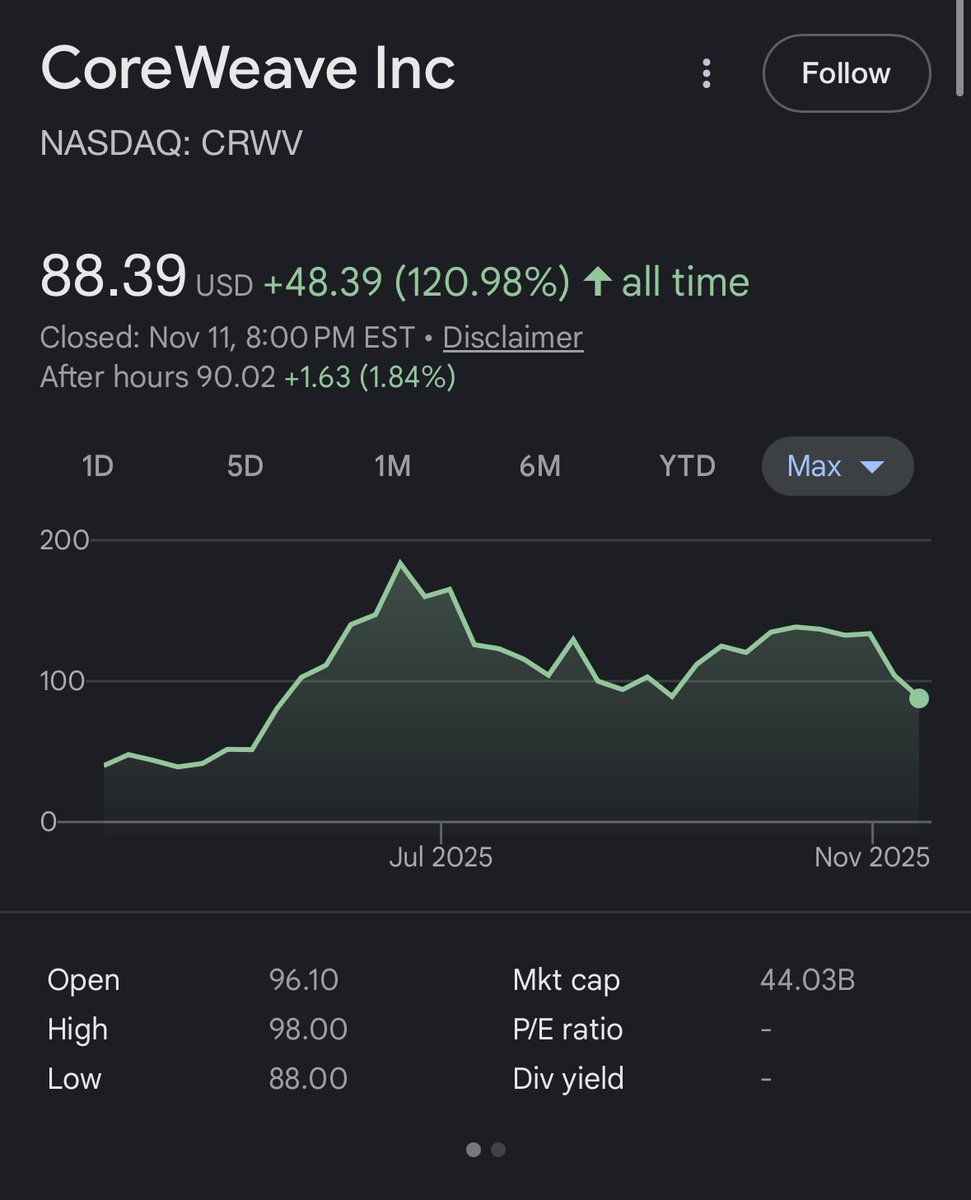Select the first pagination dot
971x1200 pixels.
474,1150
